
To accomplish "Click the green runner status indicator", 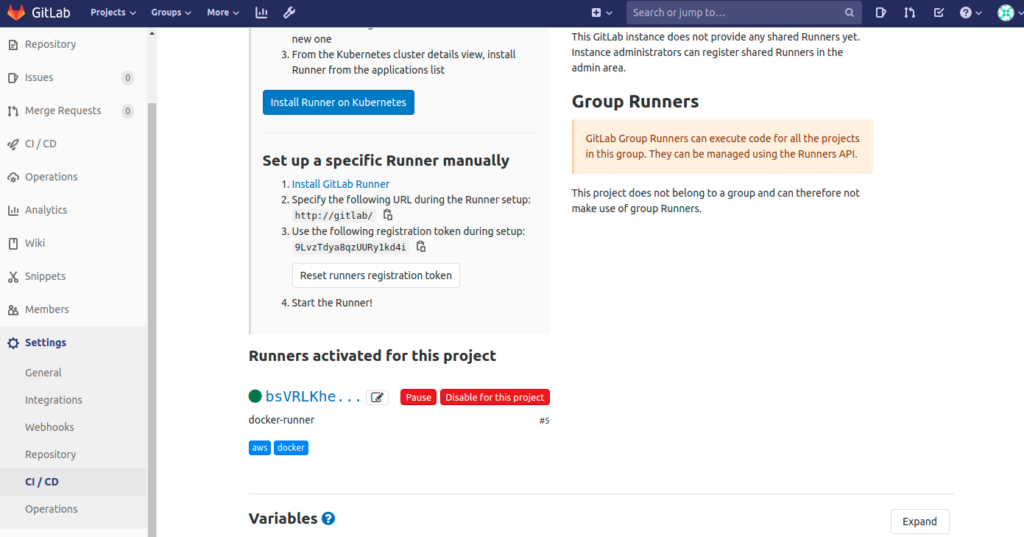I will coord(255,396).
